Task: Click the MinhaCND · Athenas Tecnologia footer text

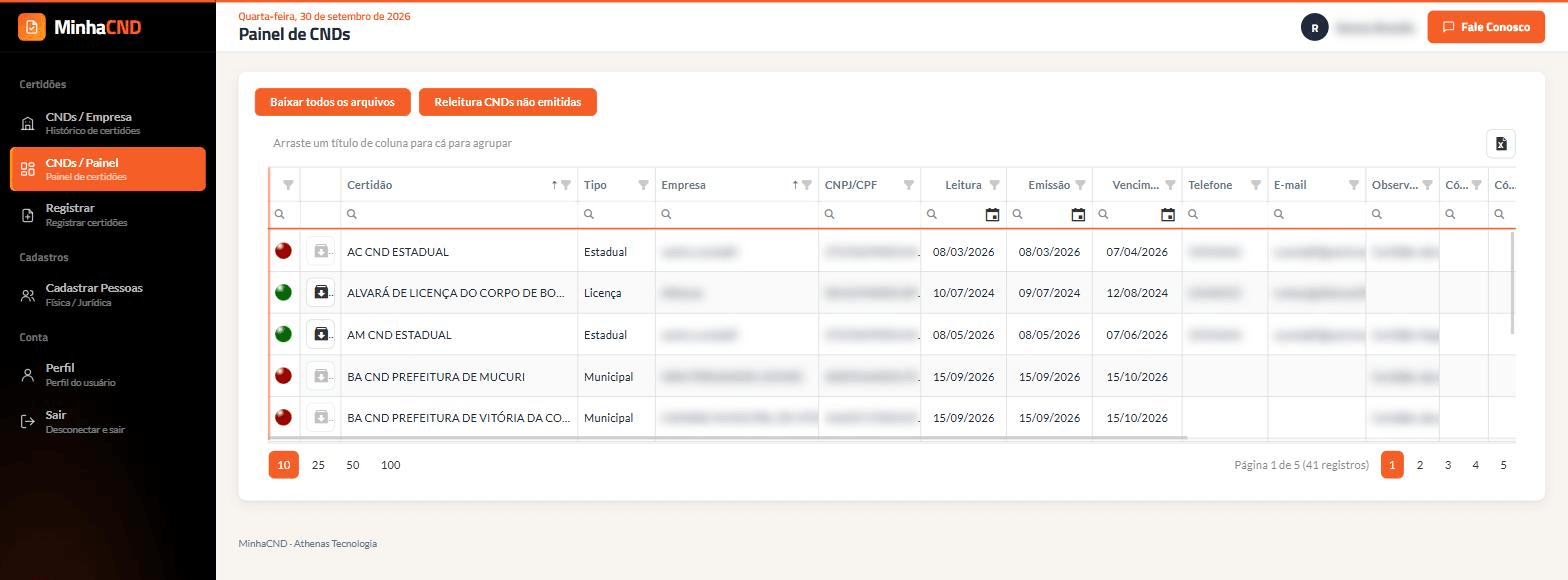Action: [308, 544]
